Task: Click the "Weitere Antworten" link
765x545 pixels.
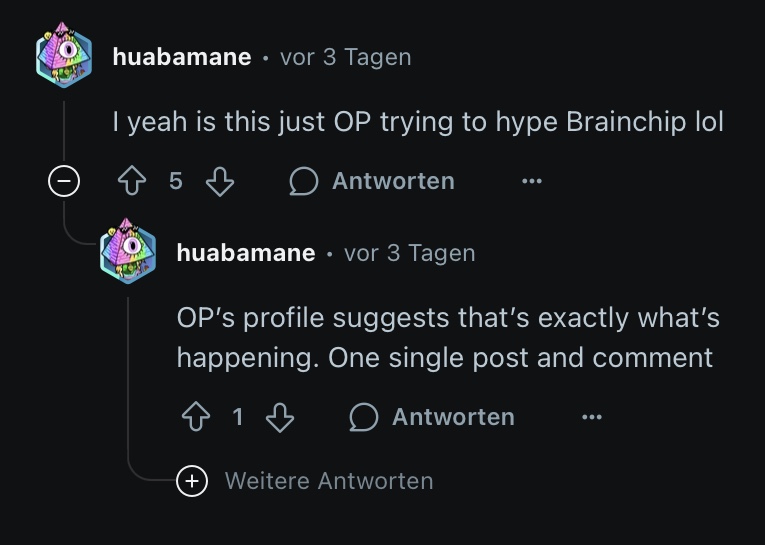Action: tap(329, 481)
